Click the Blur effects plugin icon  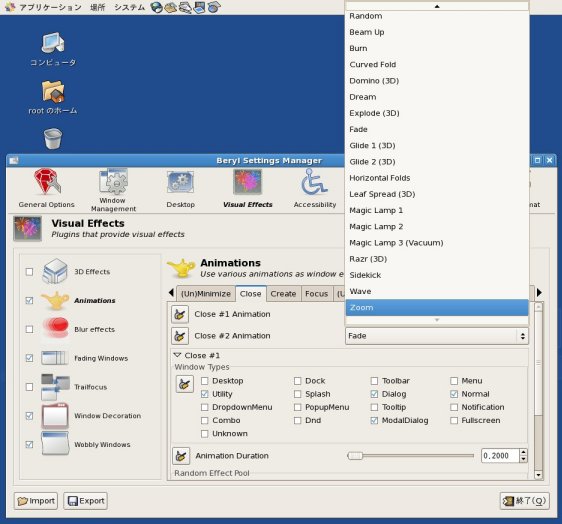[55, 328]
